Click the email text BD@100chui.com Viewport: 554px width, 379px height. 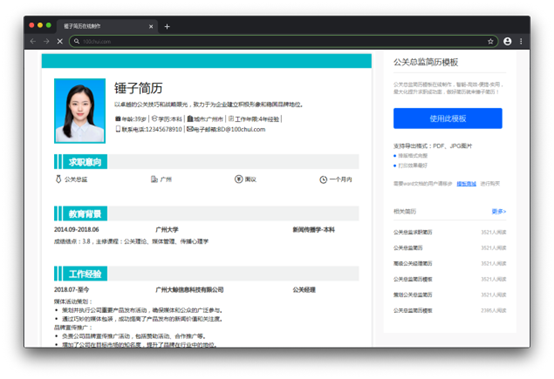(x=241, y=129)
